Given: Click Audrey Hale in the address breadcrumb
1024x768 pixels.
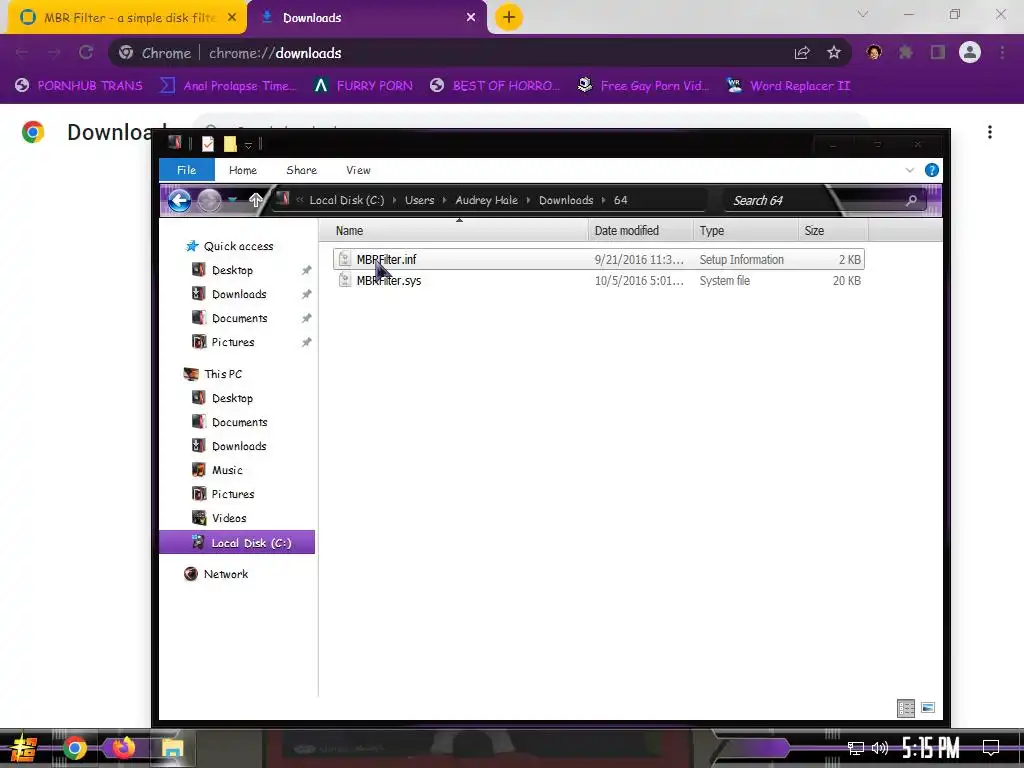Looking at the screenshot, I should [486, 200].
